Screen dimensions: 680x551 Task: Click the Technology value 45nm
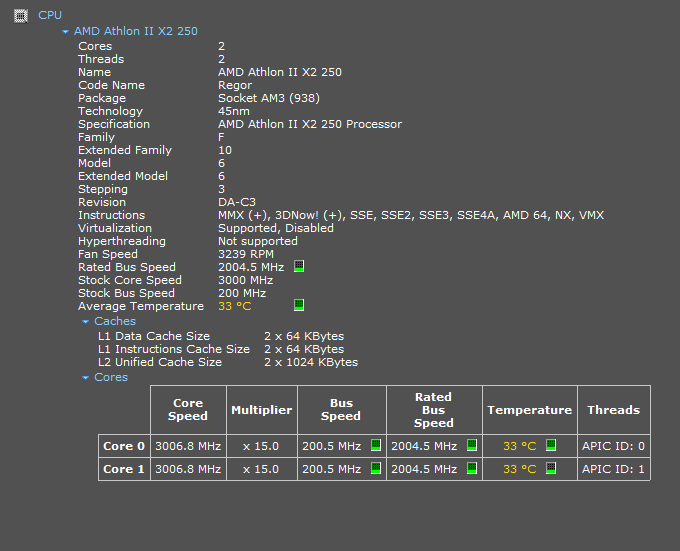click(x=234, y=111)
